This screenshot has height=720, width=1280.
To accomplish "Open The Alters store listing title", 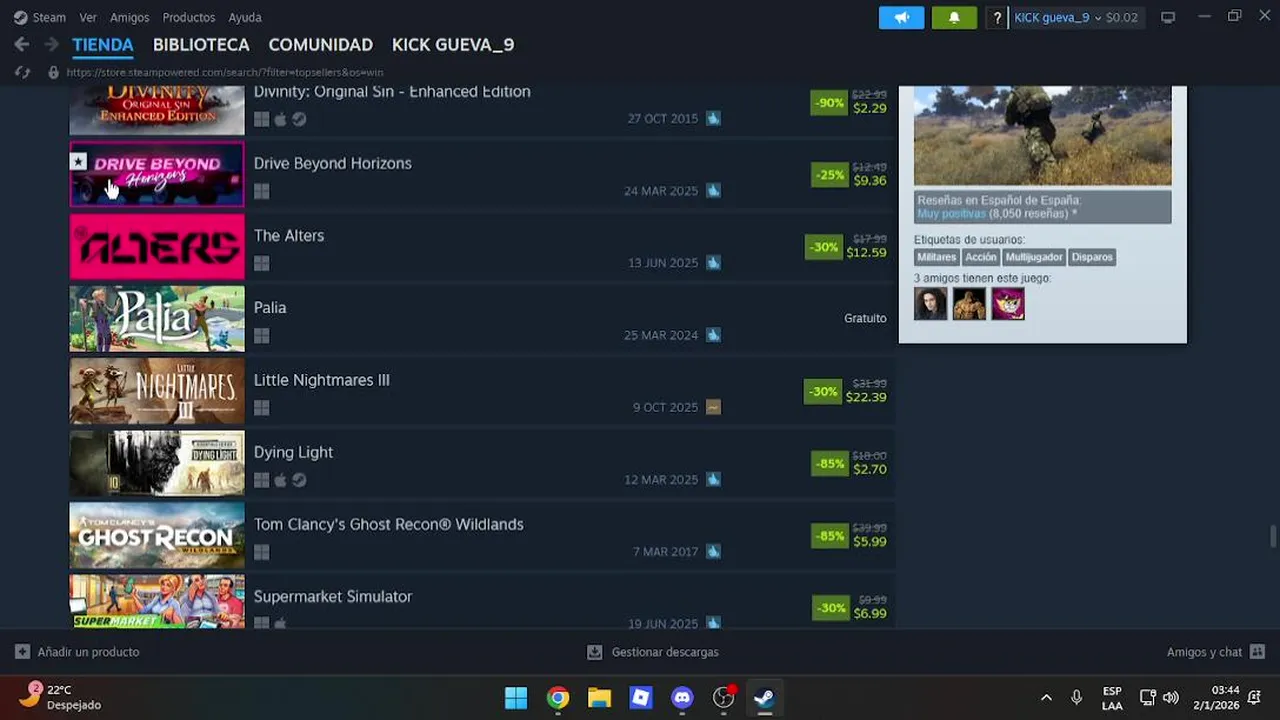I will tap(289, 236).
